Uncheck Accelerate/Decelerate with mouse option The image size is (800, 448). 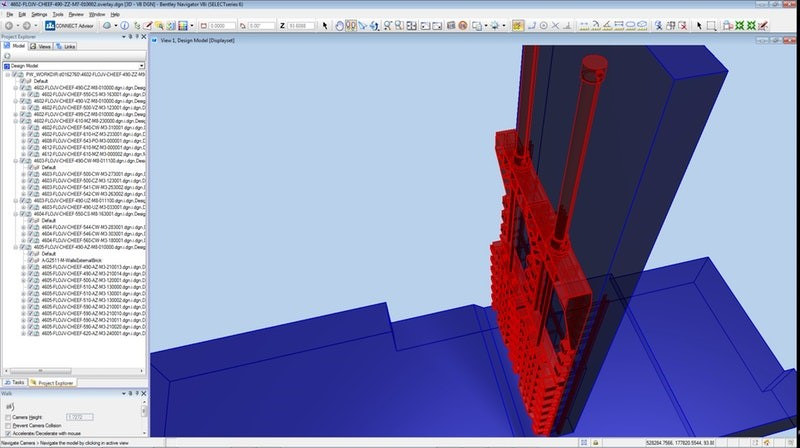(x=8, y=433)
